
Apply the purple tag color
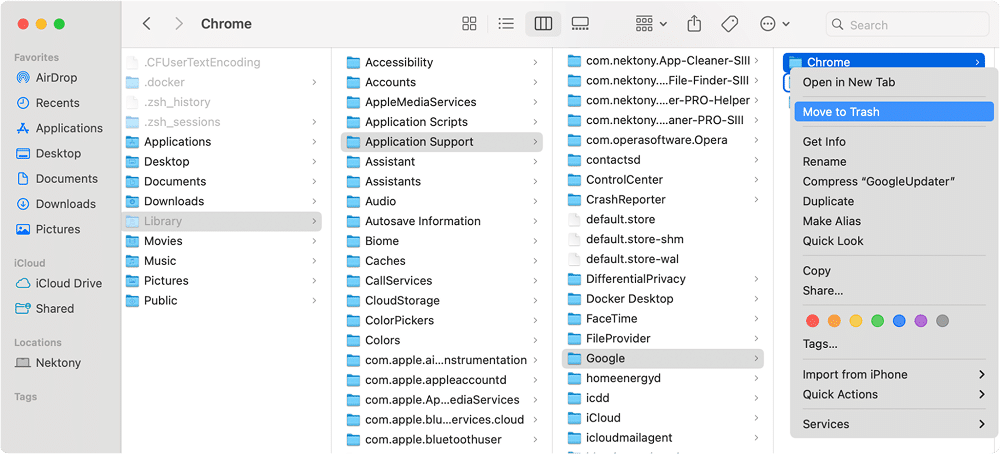point(921,321)
